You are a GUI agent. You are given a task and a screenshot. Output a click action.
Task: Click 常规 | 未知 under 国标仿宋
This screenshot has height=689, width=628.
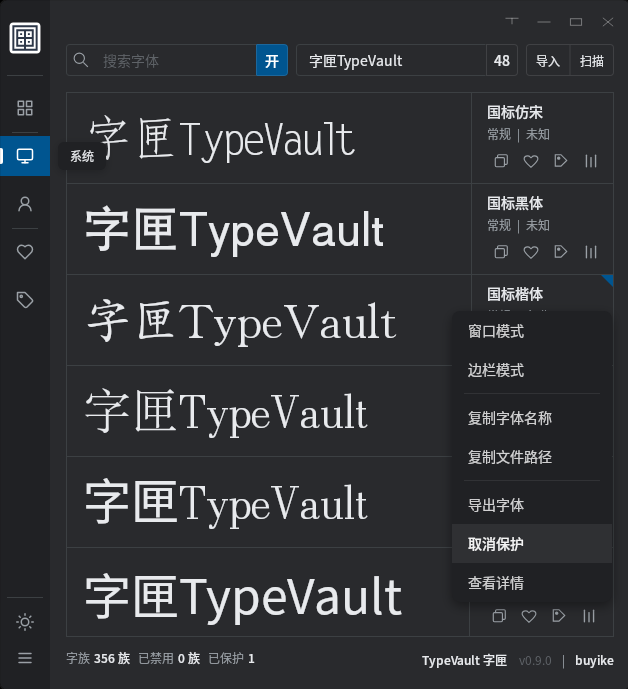tap(518, 134)
